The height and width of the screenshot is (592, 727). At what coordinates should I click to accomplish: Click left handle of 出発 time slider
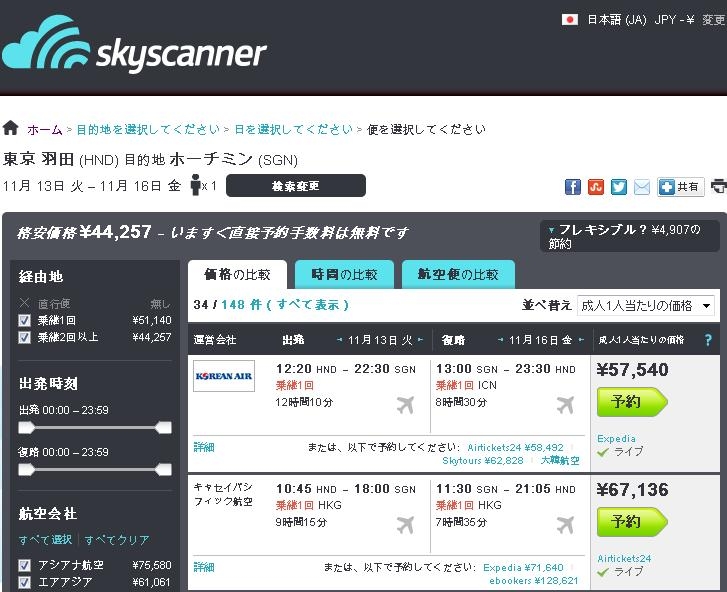(x=26, y=427)
